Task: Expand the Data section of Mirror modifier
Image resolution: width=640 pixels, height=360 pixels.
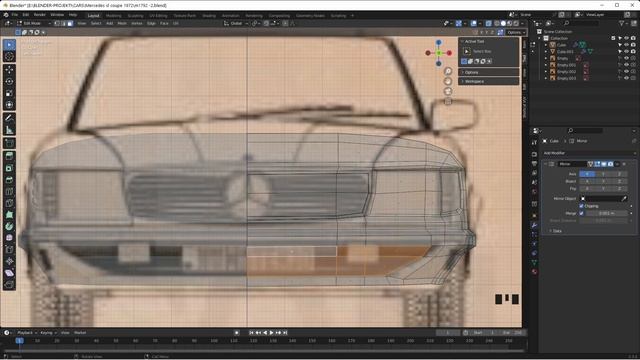Action: point(557,231)
